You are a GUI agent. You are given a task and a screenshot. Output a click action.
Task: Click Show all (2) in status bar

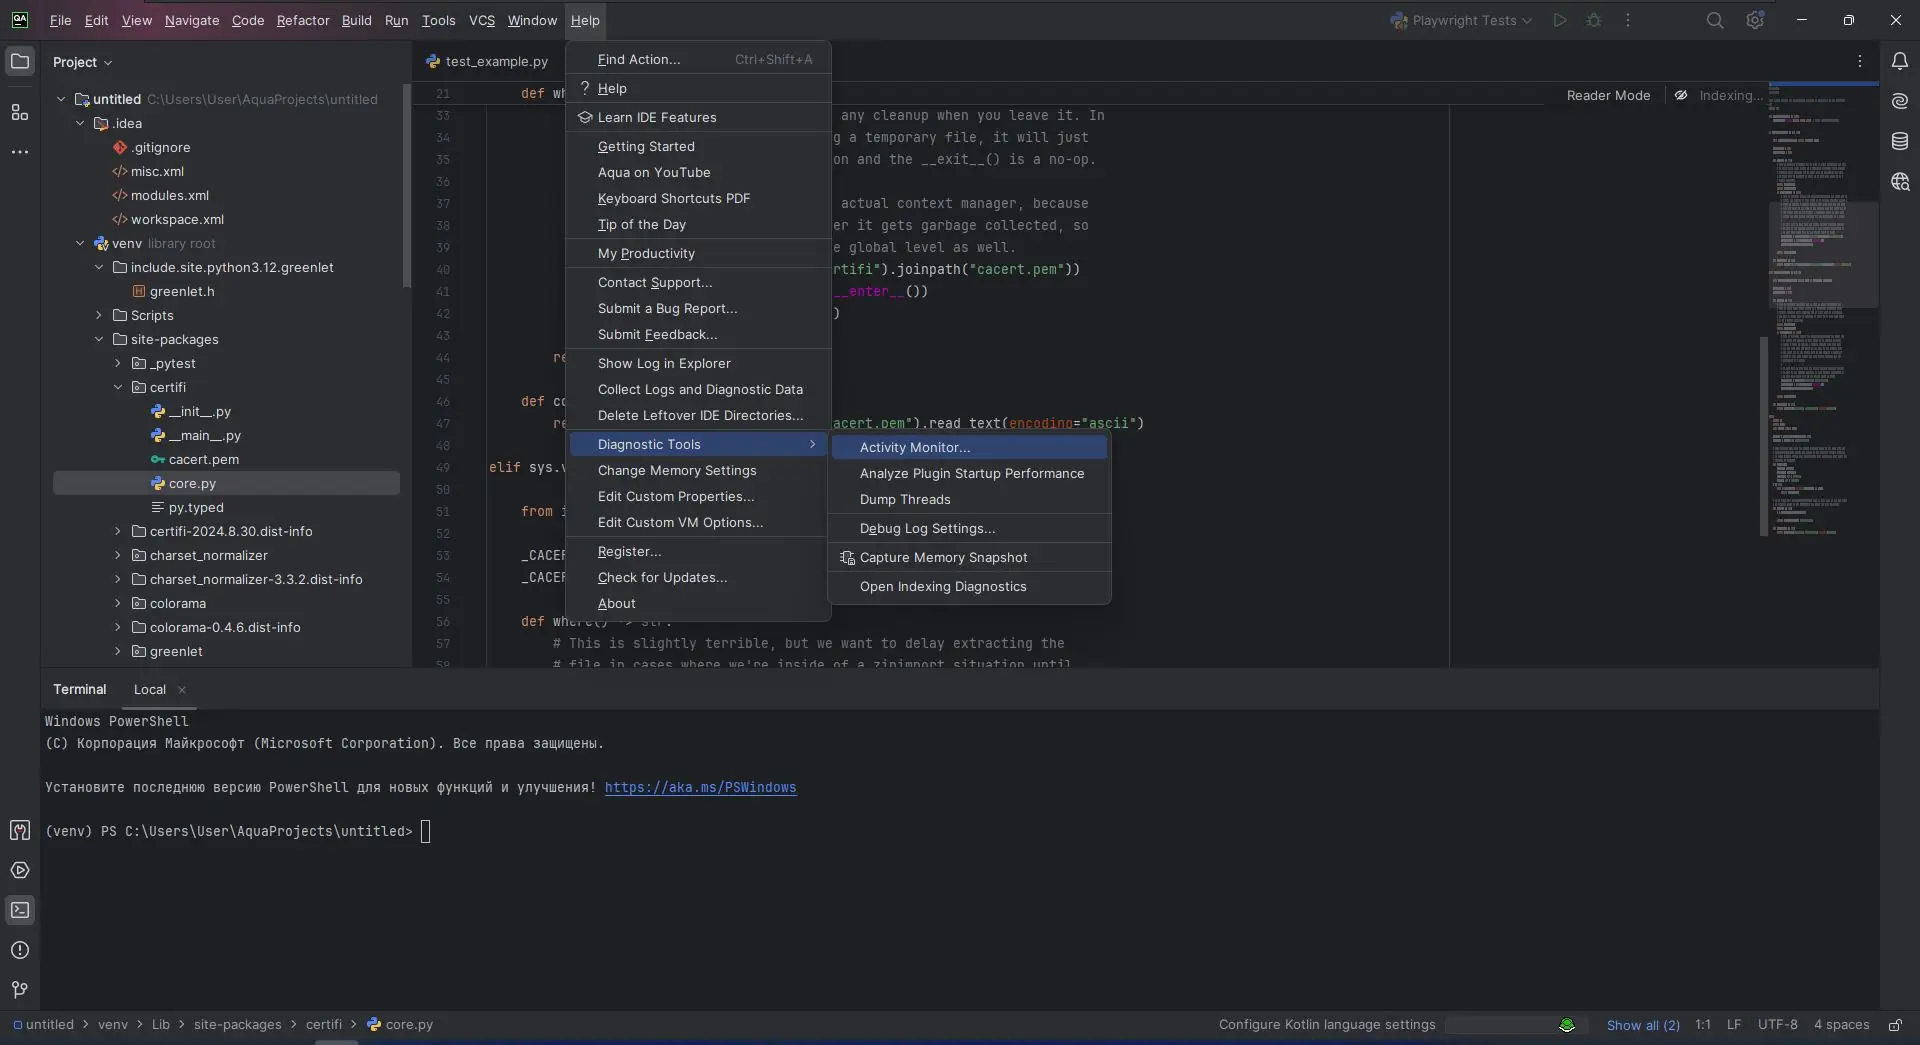1642,1025
